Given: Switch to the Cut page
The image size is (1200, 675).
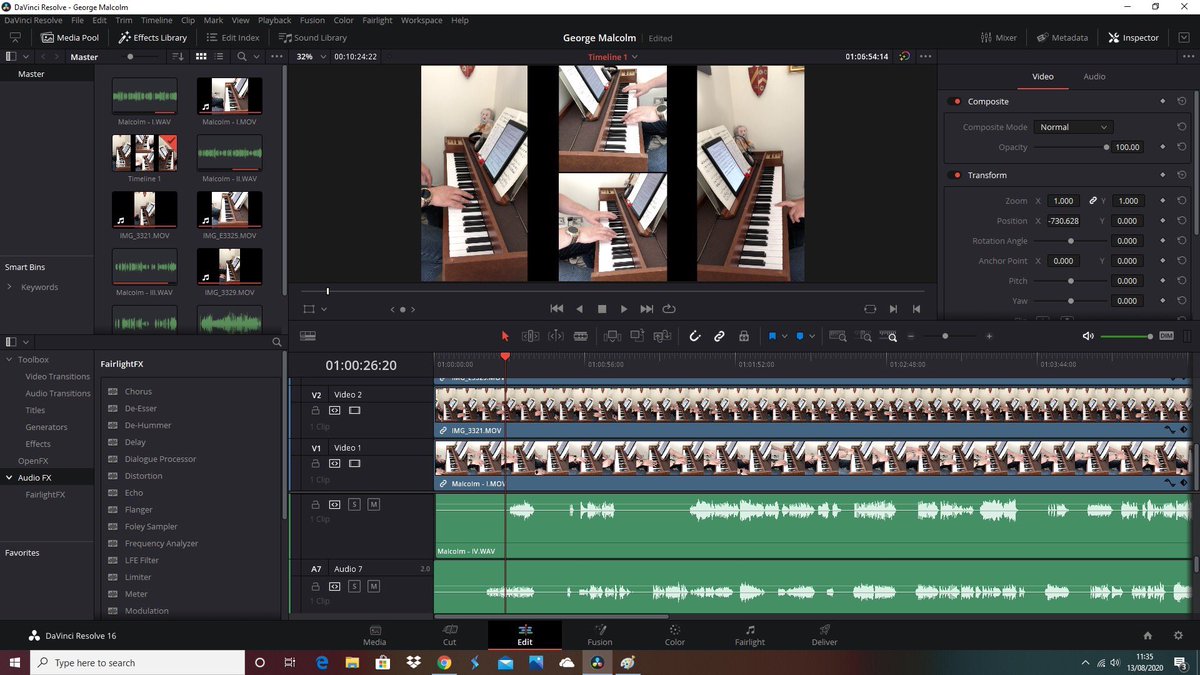Looking at the screenshot, I should click(x=450, y=635).
